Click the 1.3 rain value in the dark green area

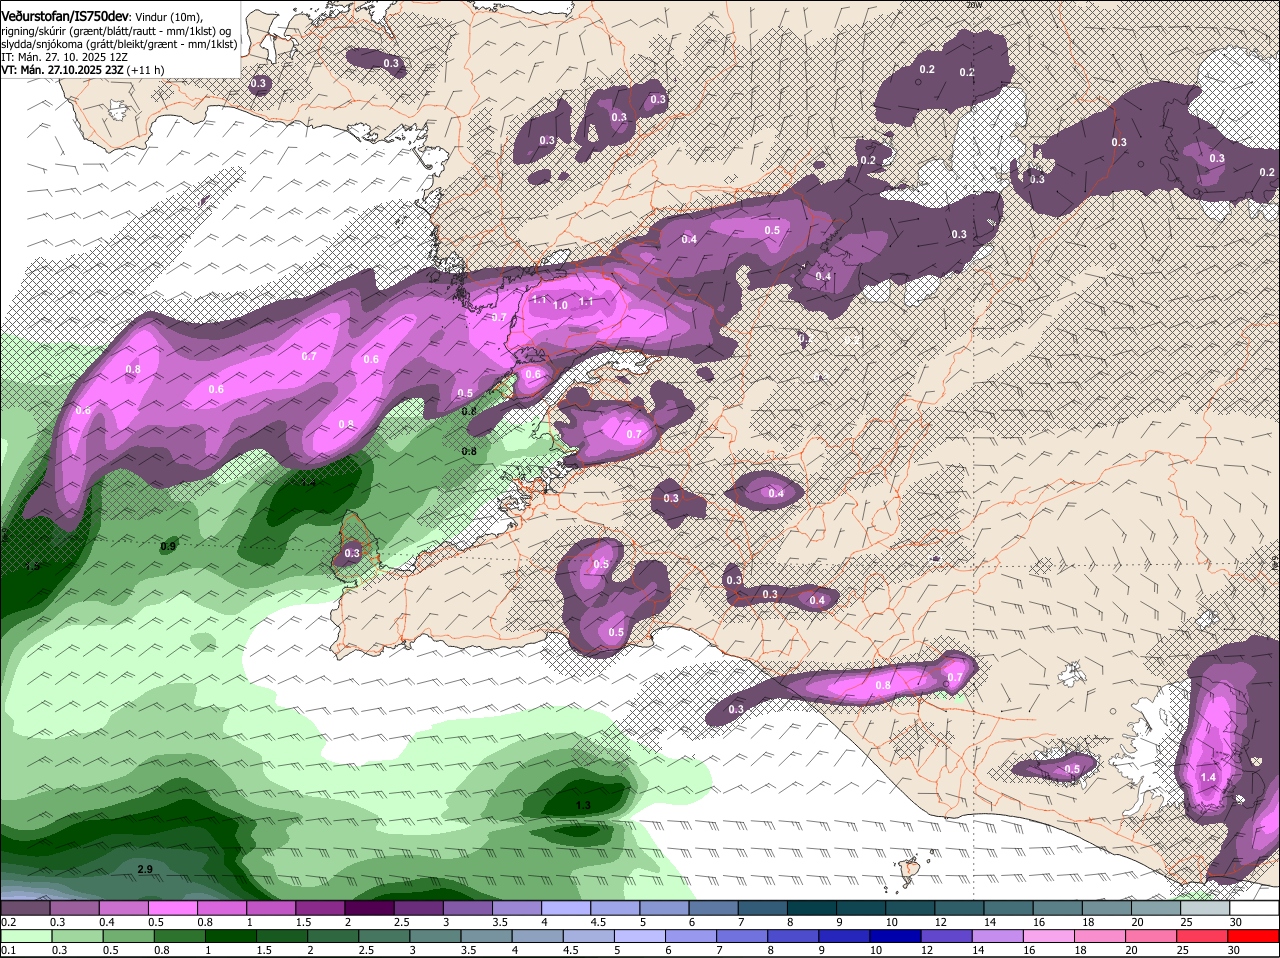pyautogui.click(x=584, y=805)
